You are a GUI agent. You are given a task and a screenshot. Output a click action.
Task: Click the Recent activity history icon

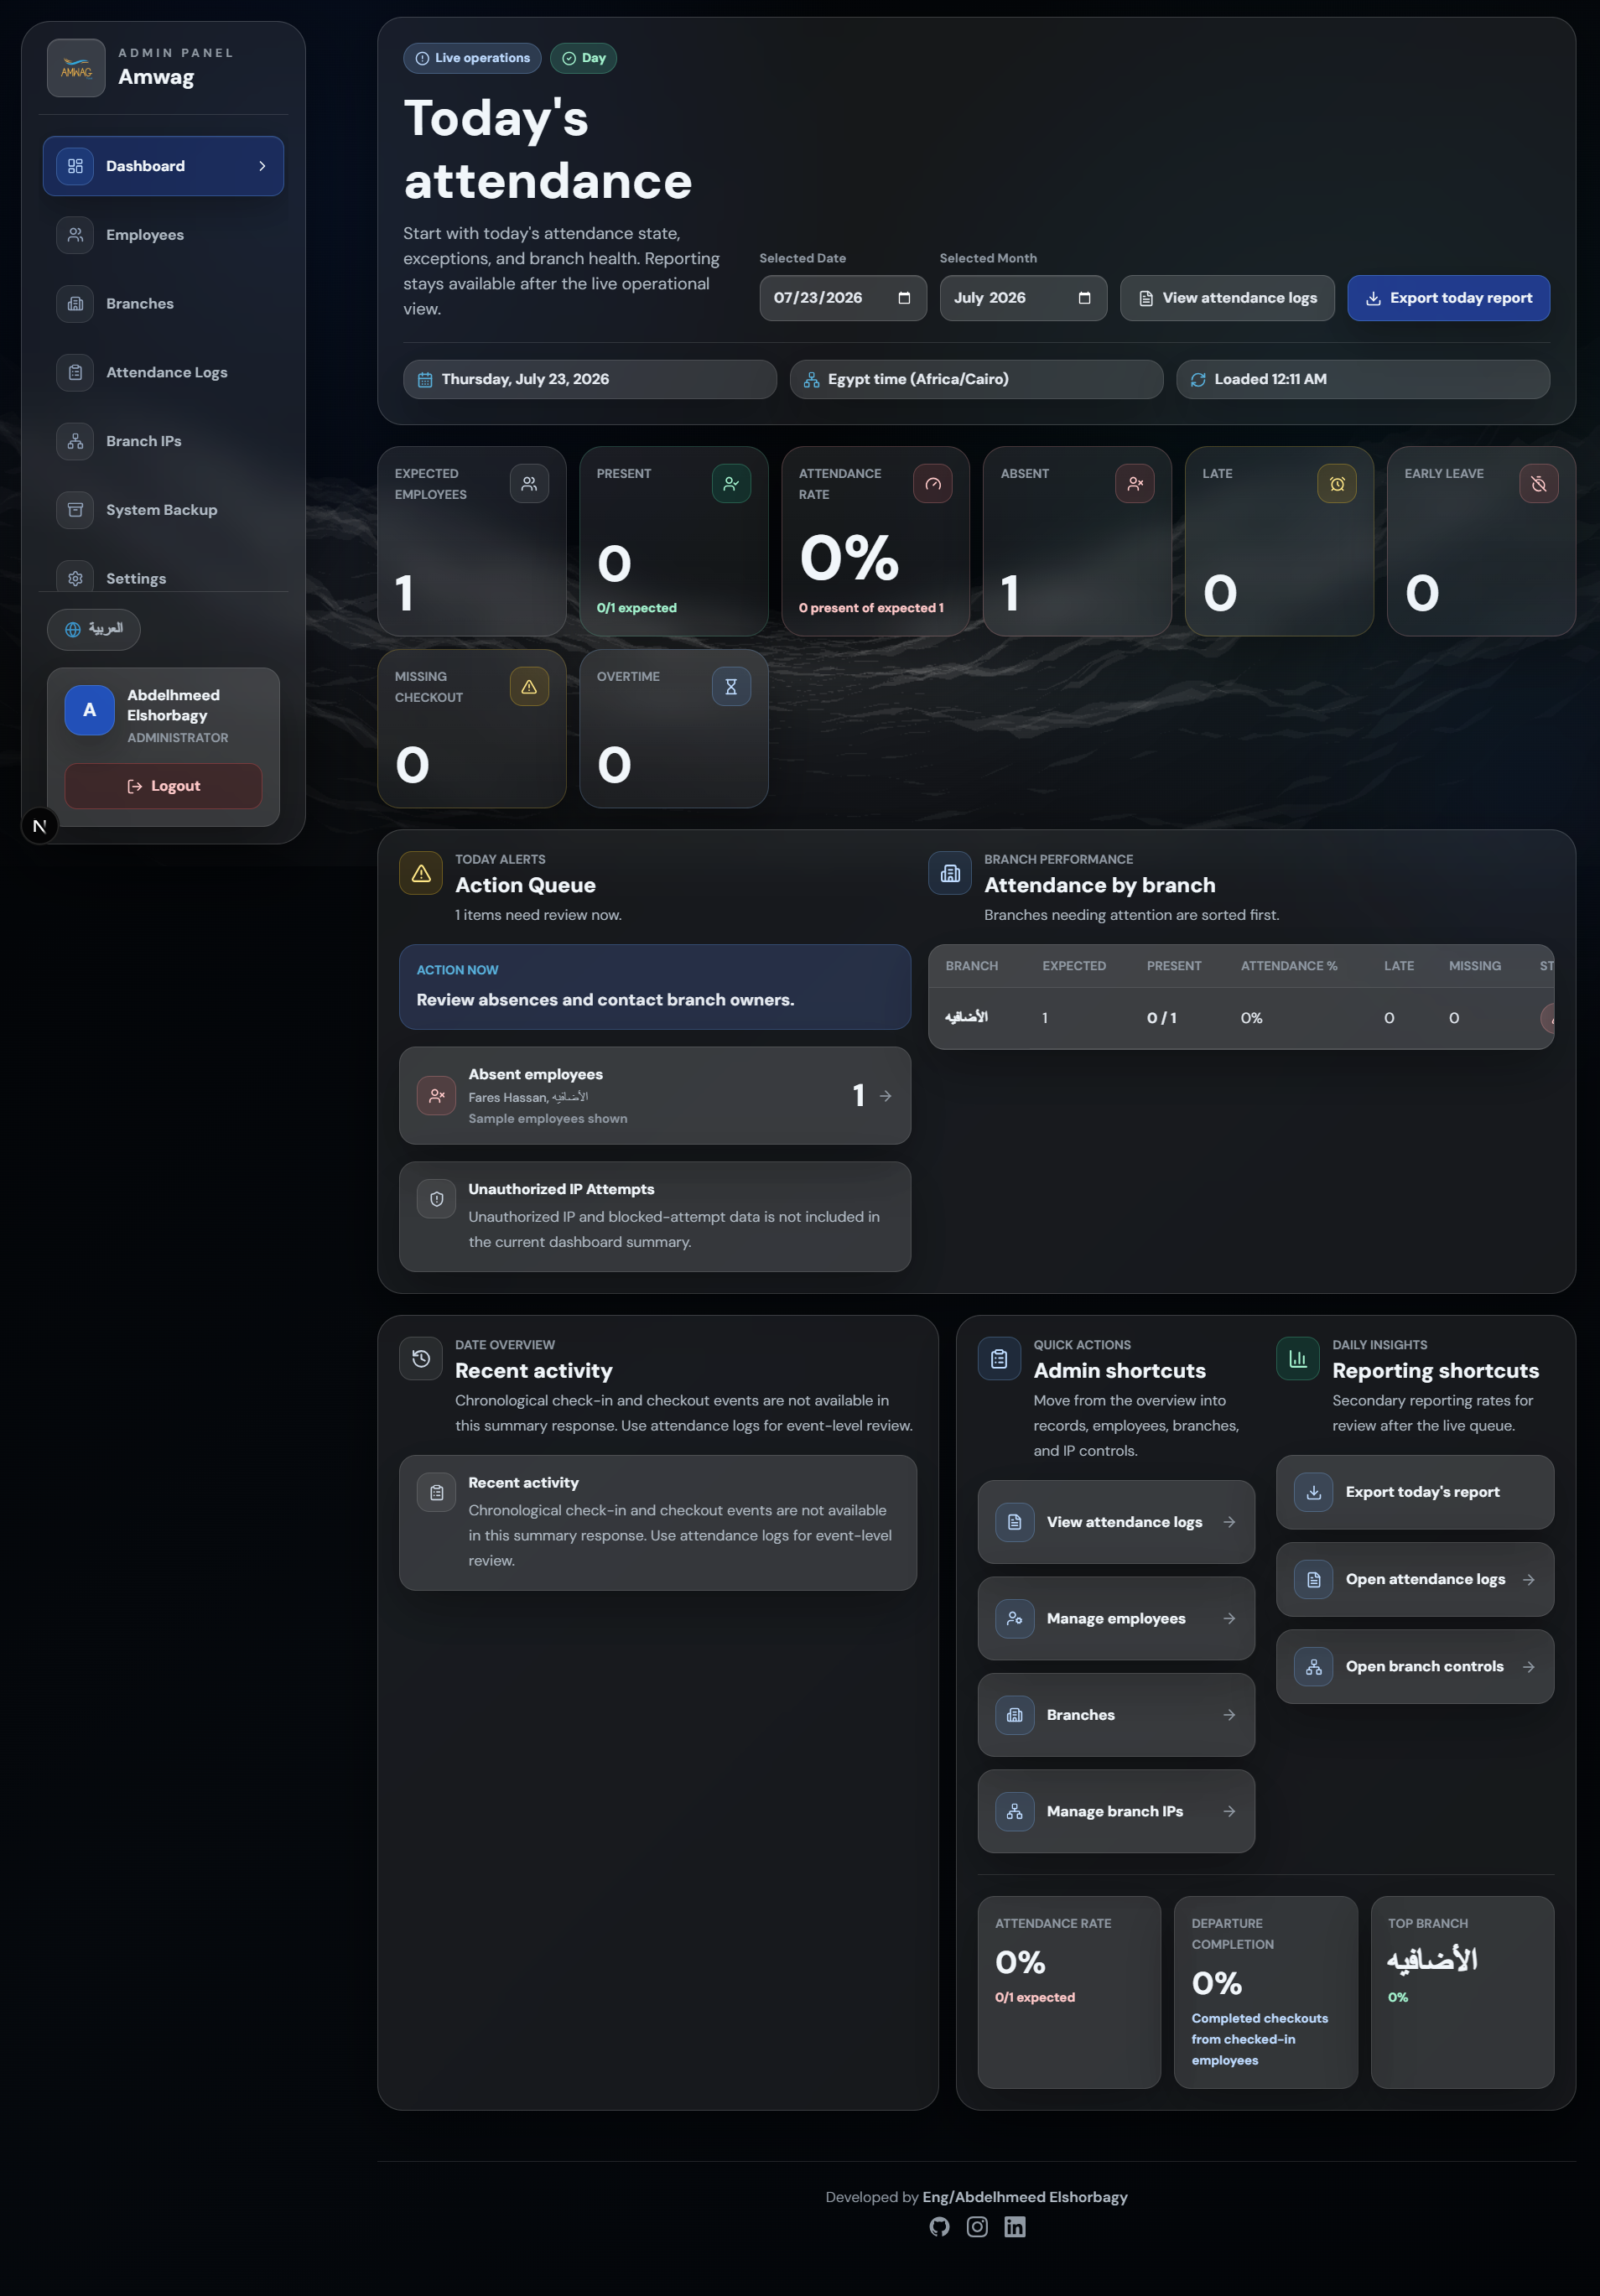point(421,1359)
